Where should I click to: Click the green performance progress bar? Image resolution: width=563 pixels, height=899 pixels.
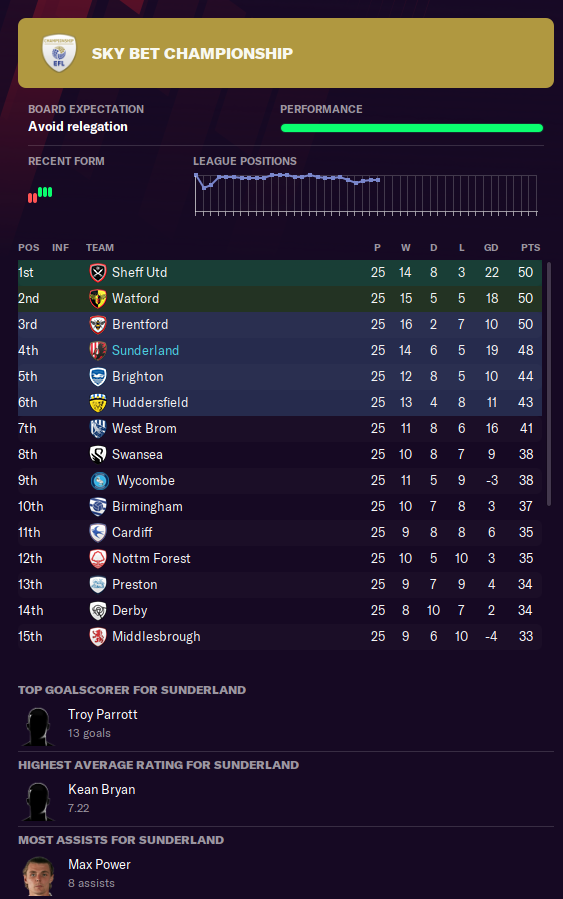click(x=412, y=128)
